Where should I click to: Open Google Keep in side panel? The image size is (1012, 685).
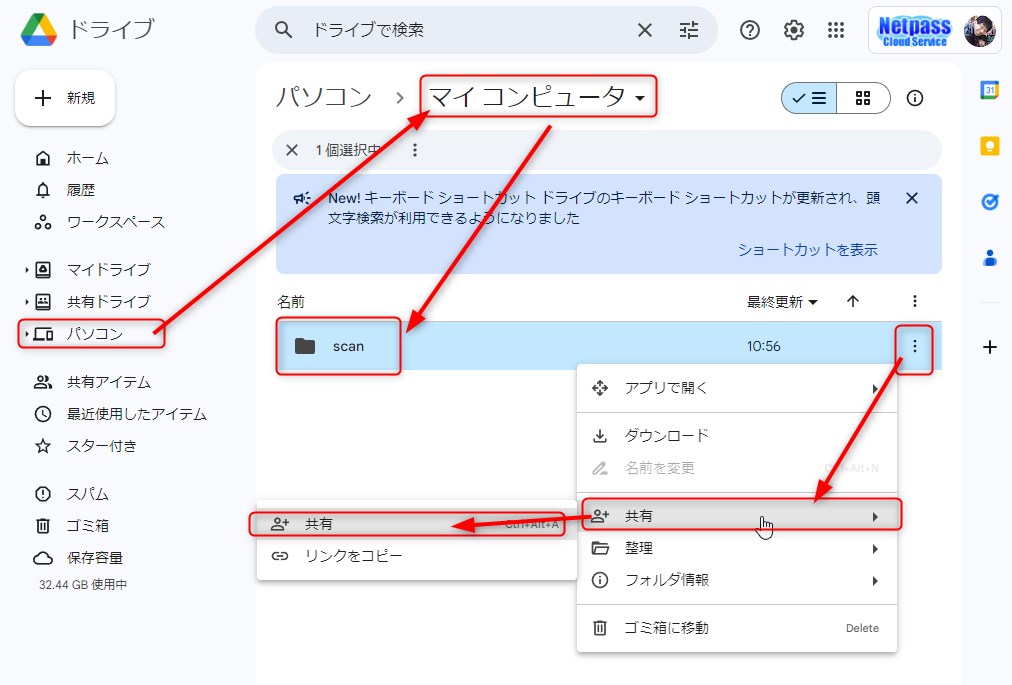point(989,146)
